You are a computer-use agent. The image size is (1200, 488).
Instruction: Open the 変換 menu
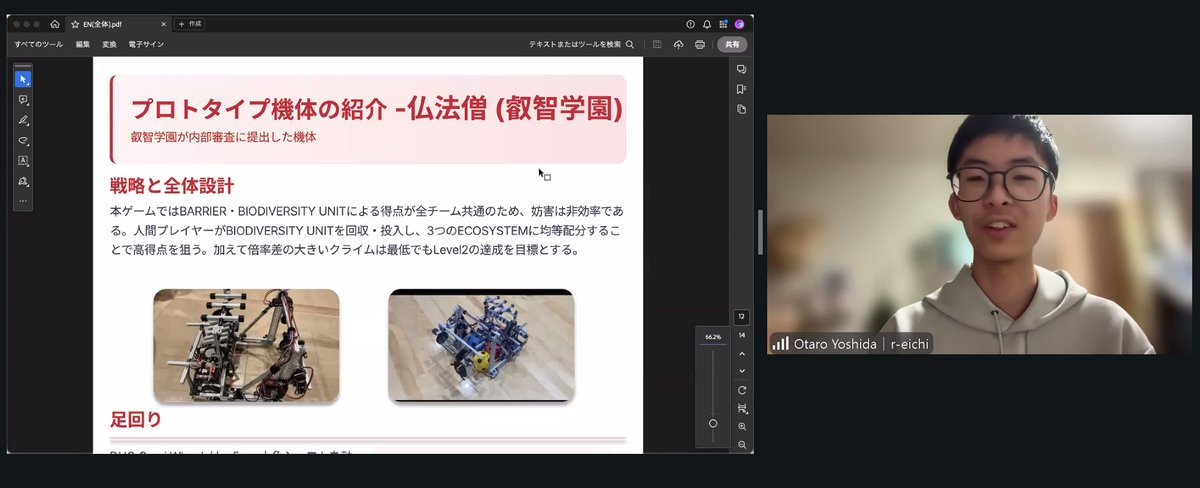pos(109,44)
